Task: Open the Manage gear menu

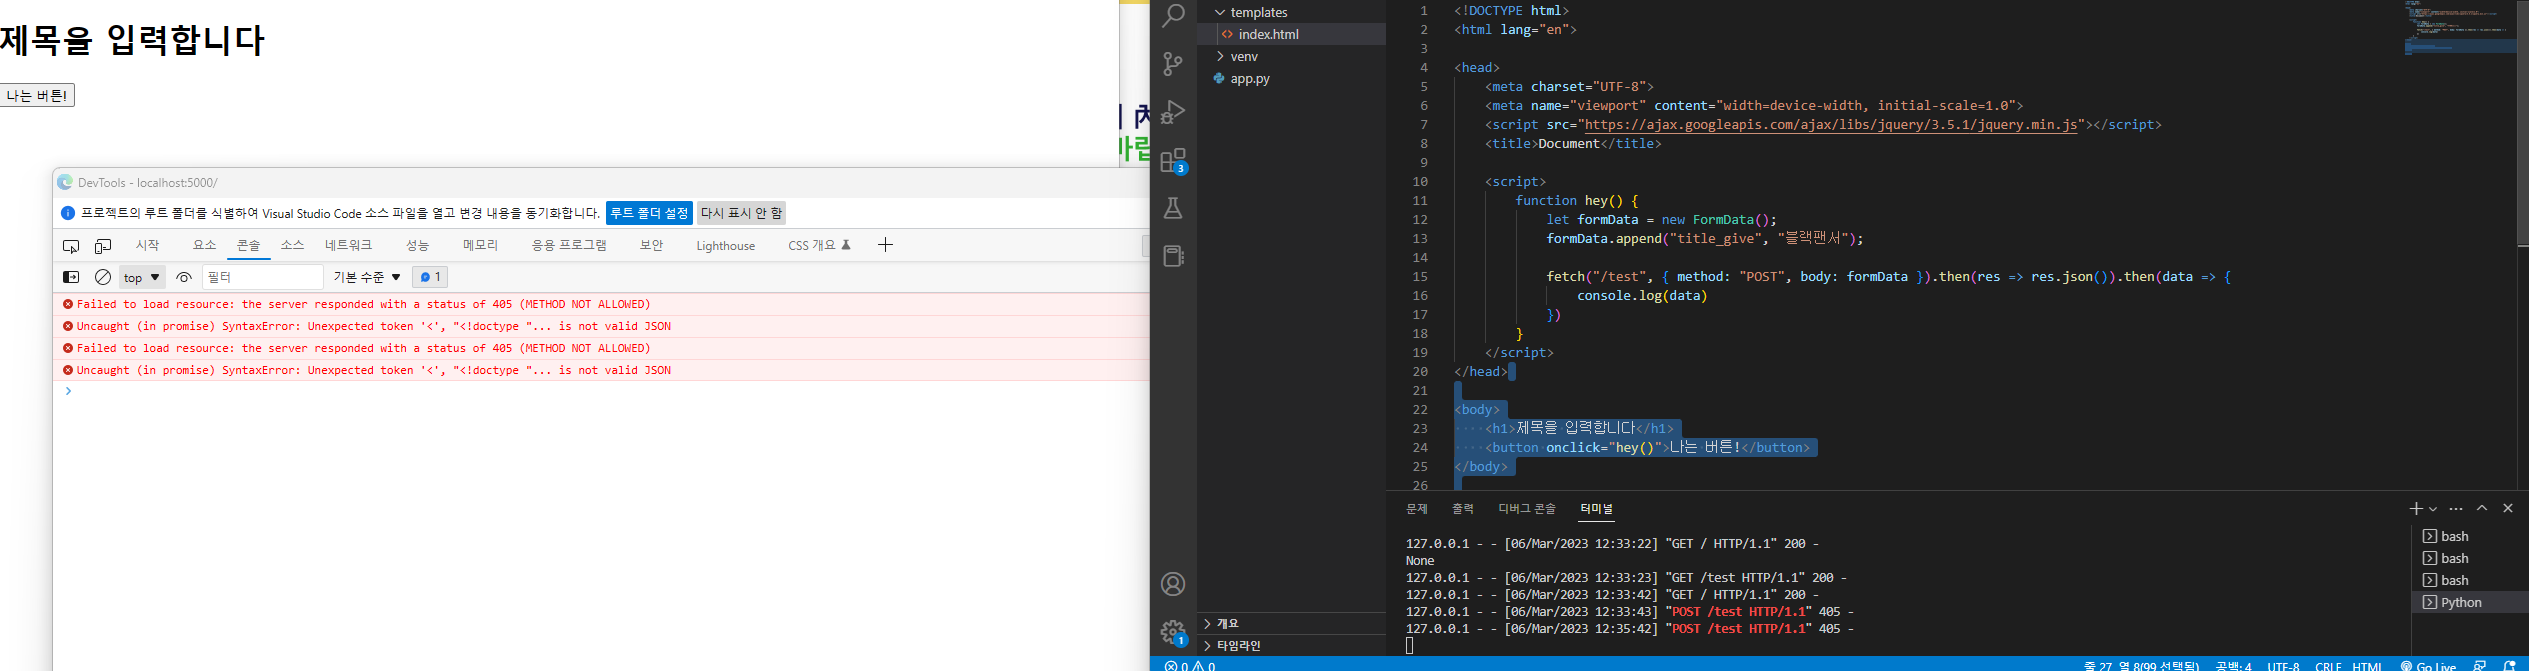Action: tap(1173, 632)
